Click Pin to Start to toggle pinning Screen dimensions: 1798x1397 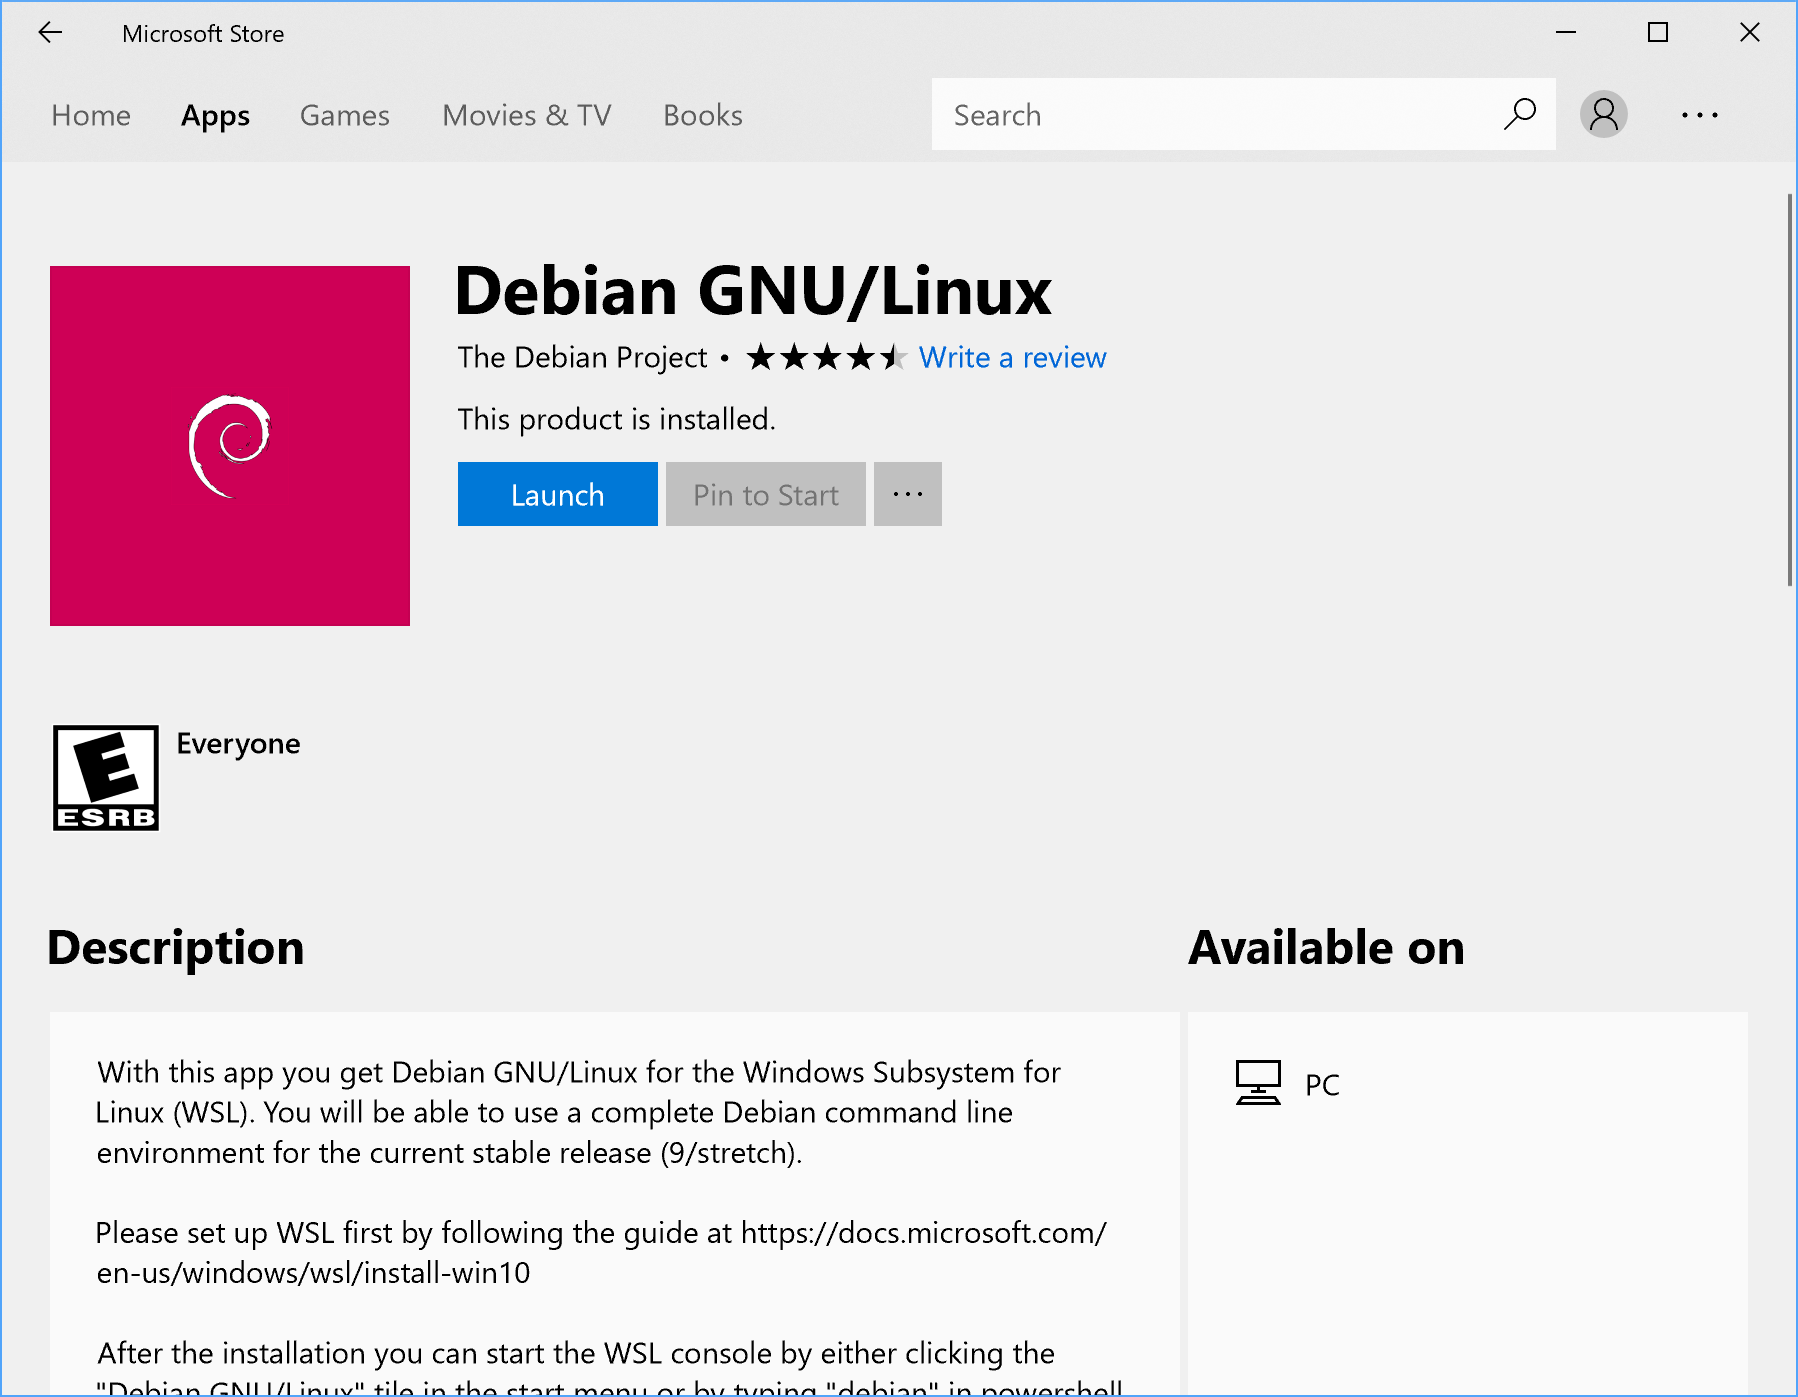pos(764,493)
